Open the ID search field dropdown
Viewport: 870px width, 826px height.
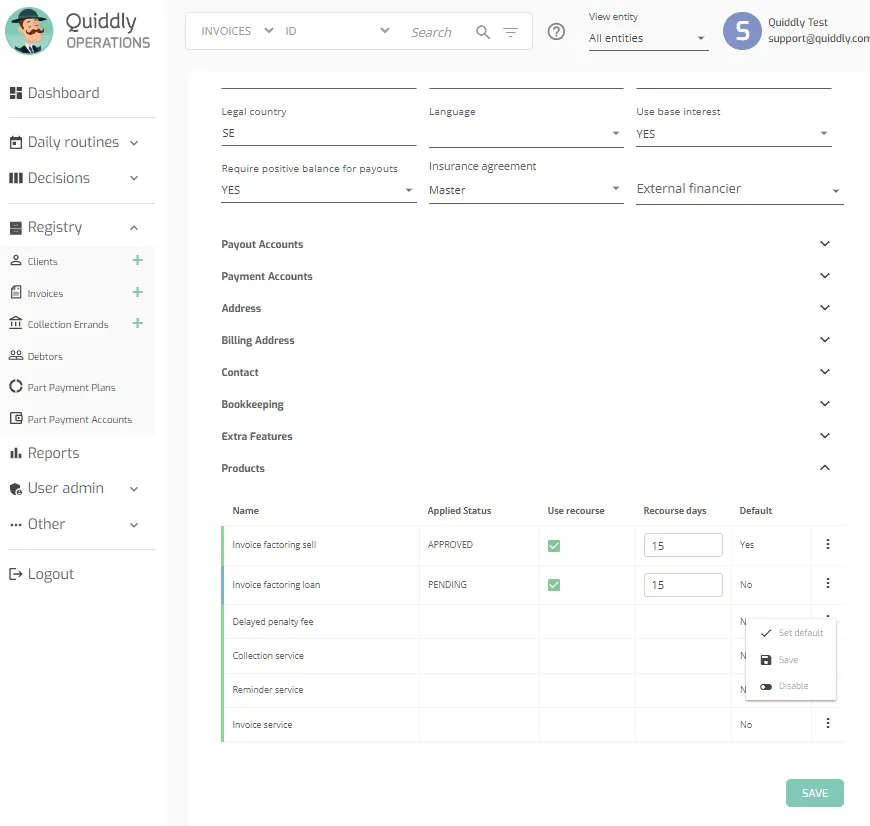pos(337,31)
